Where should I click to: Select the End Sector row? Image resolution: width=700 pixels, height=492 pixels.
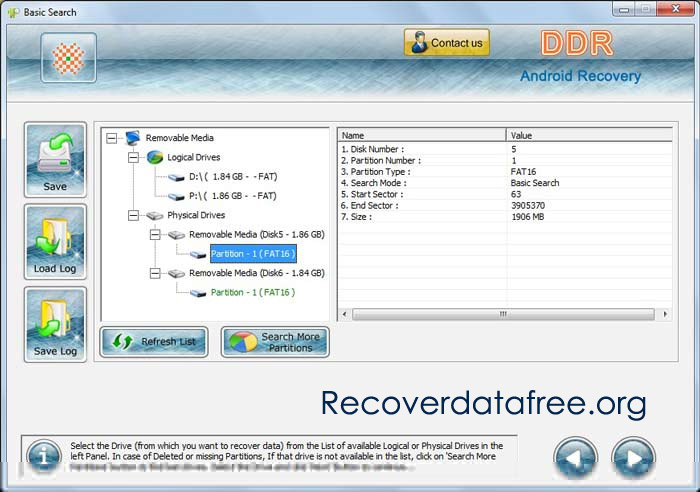pos(505,205)
